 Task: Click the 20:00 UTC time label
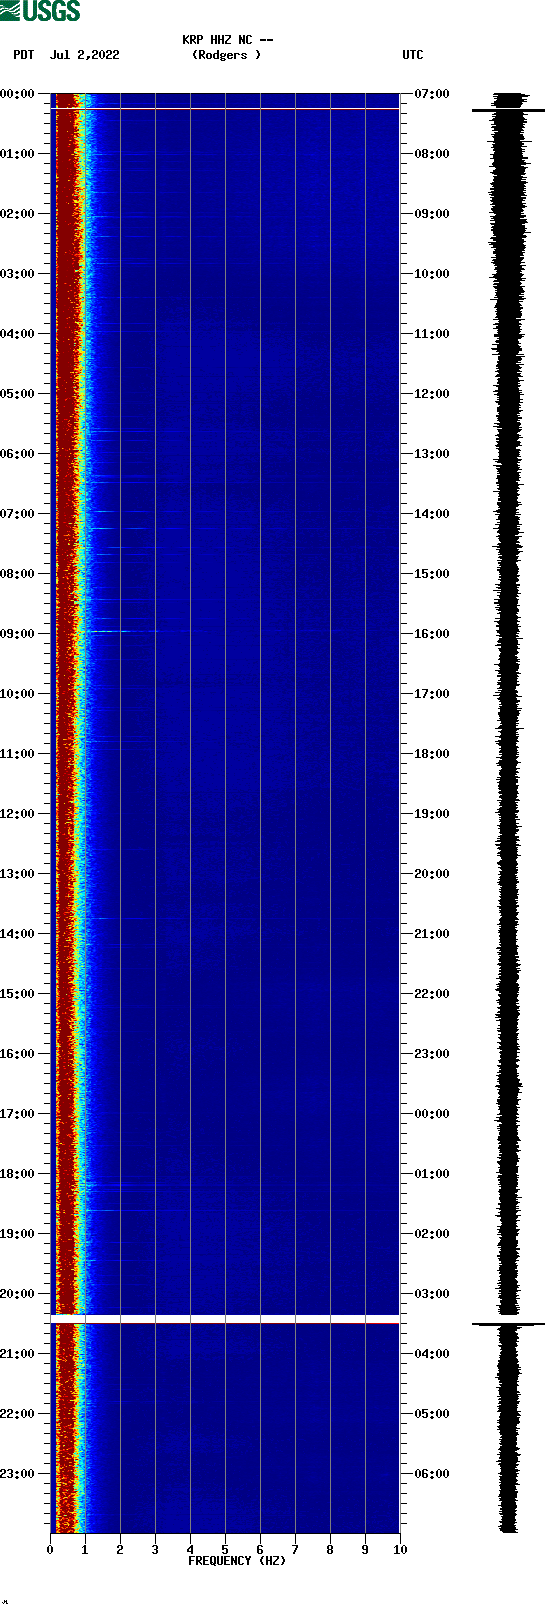432,874
